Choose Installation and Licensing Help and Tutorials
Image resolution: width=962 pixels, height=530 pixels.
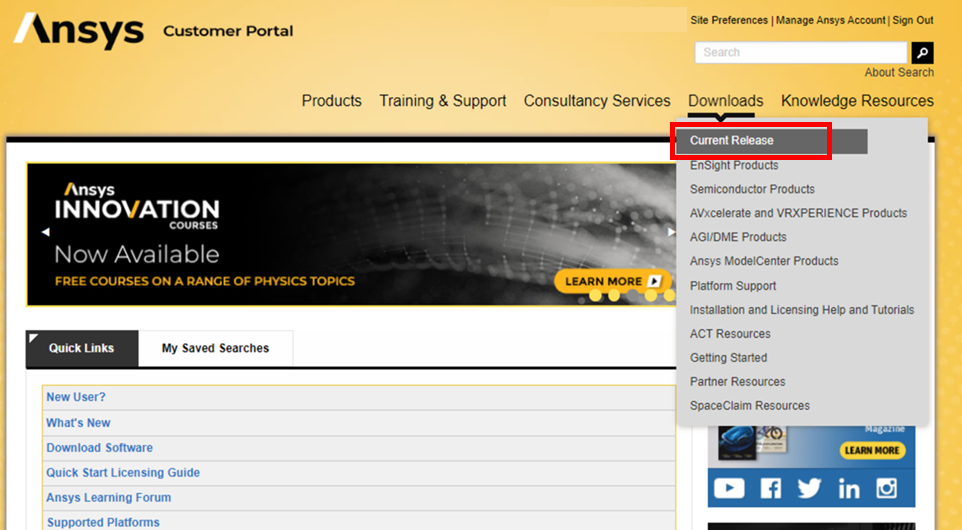801,310
